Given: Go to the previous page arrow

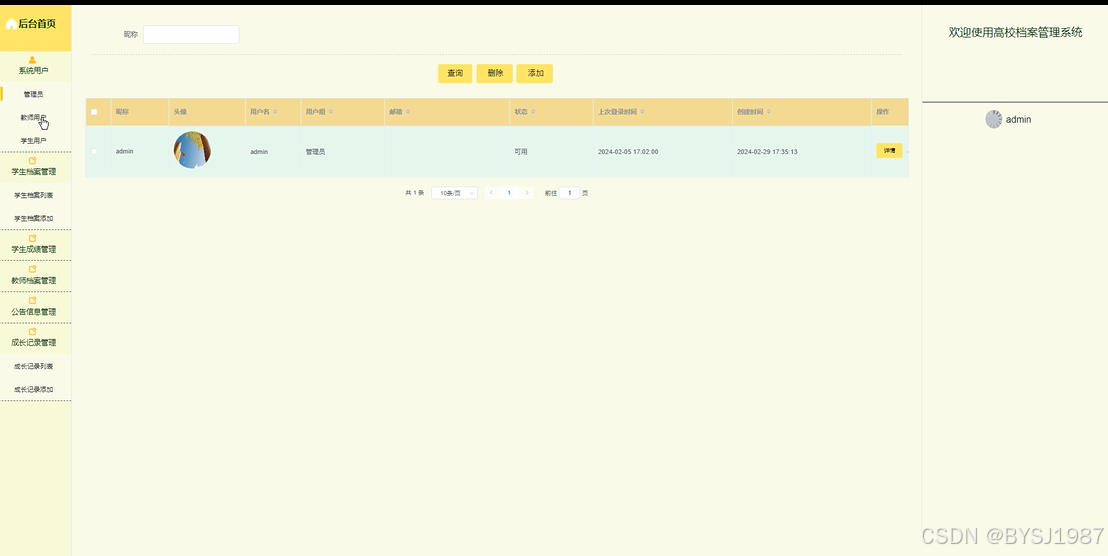Looking at the screenshot, I should (491, 193).
